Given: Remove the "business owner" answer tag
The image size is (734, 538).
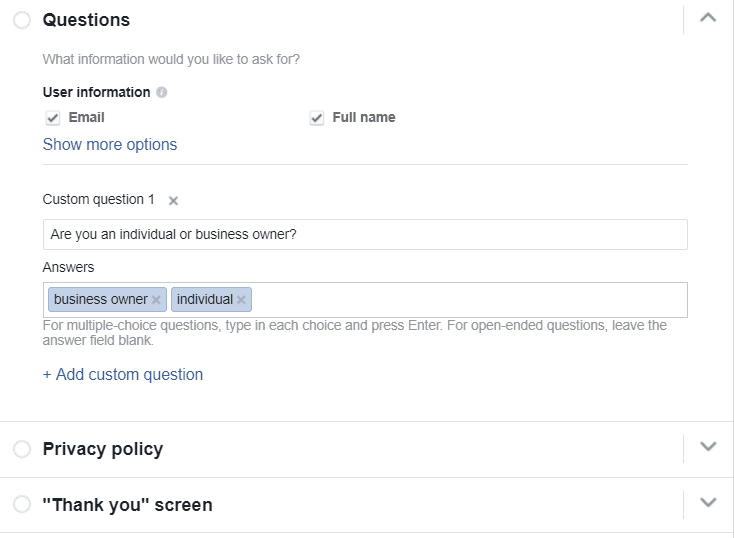Looking at the screenshot, I should click(156, 300).
